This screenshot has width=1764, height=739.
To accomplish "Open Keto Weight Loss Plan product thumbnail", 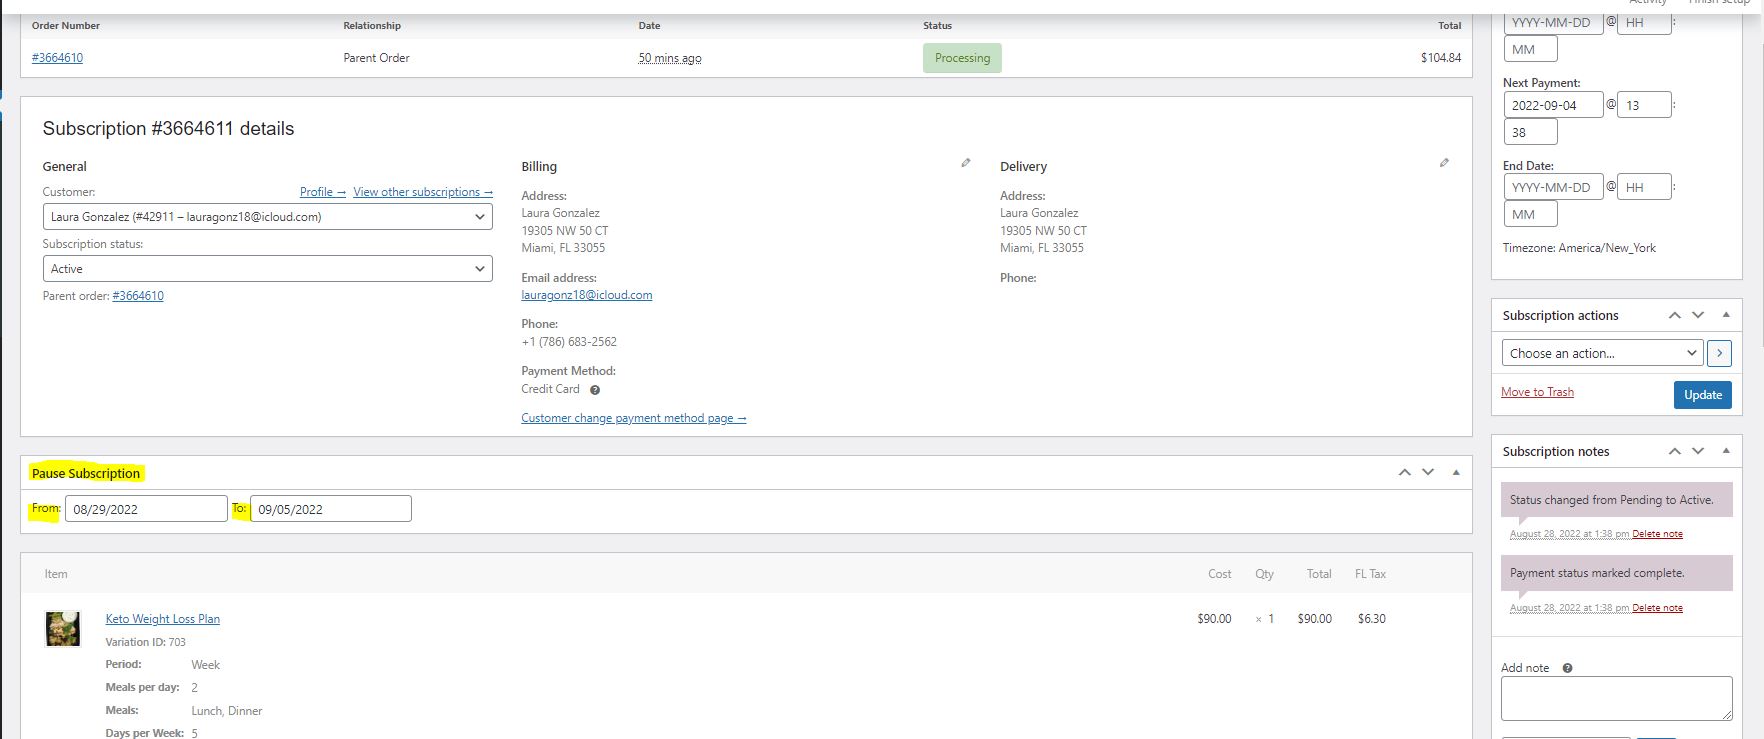I will tap(62, 629).
